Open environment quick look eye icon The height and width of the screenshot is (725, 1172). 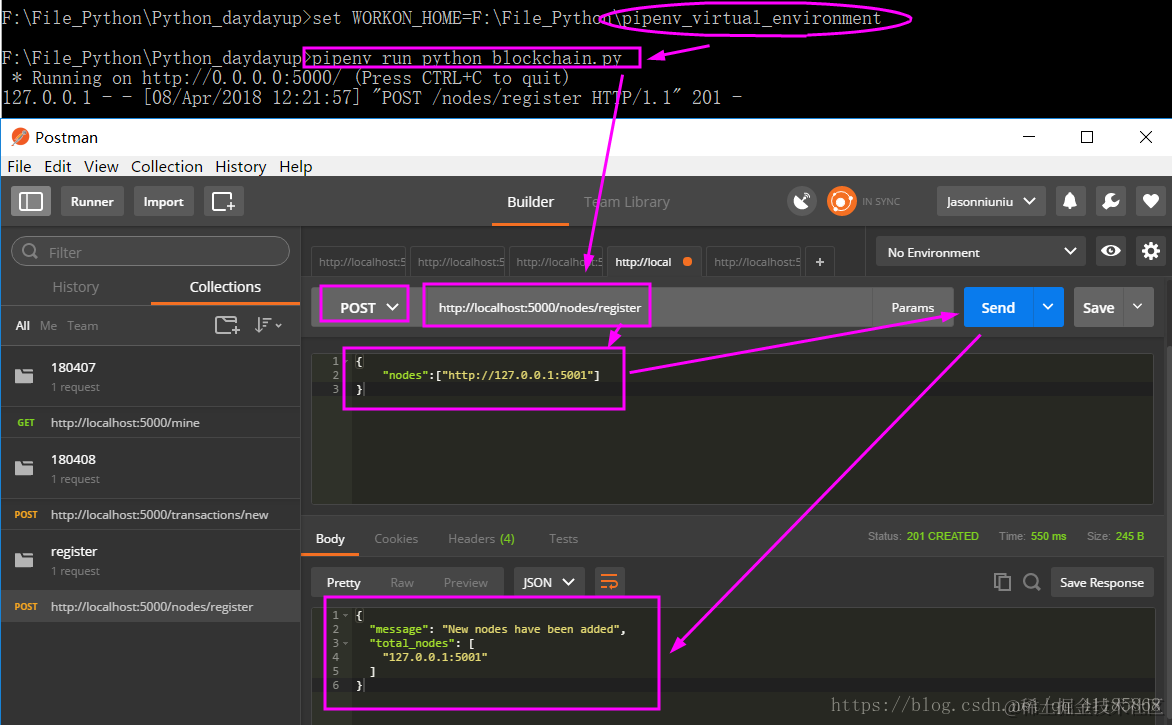[1111, 251]
